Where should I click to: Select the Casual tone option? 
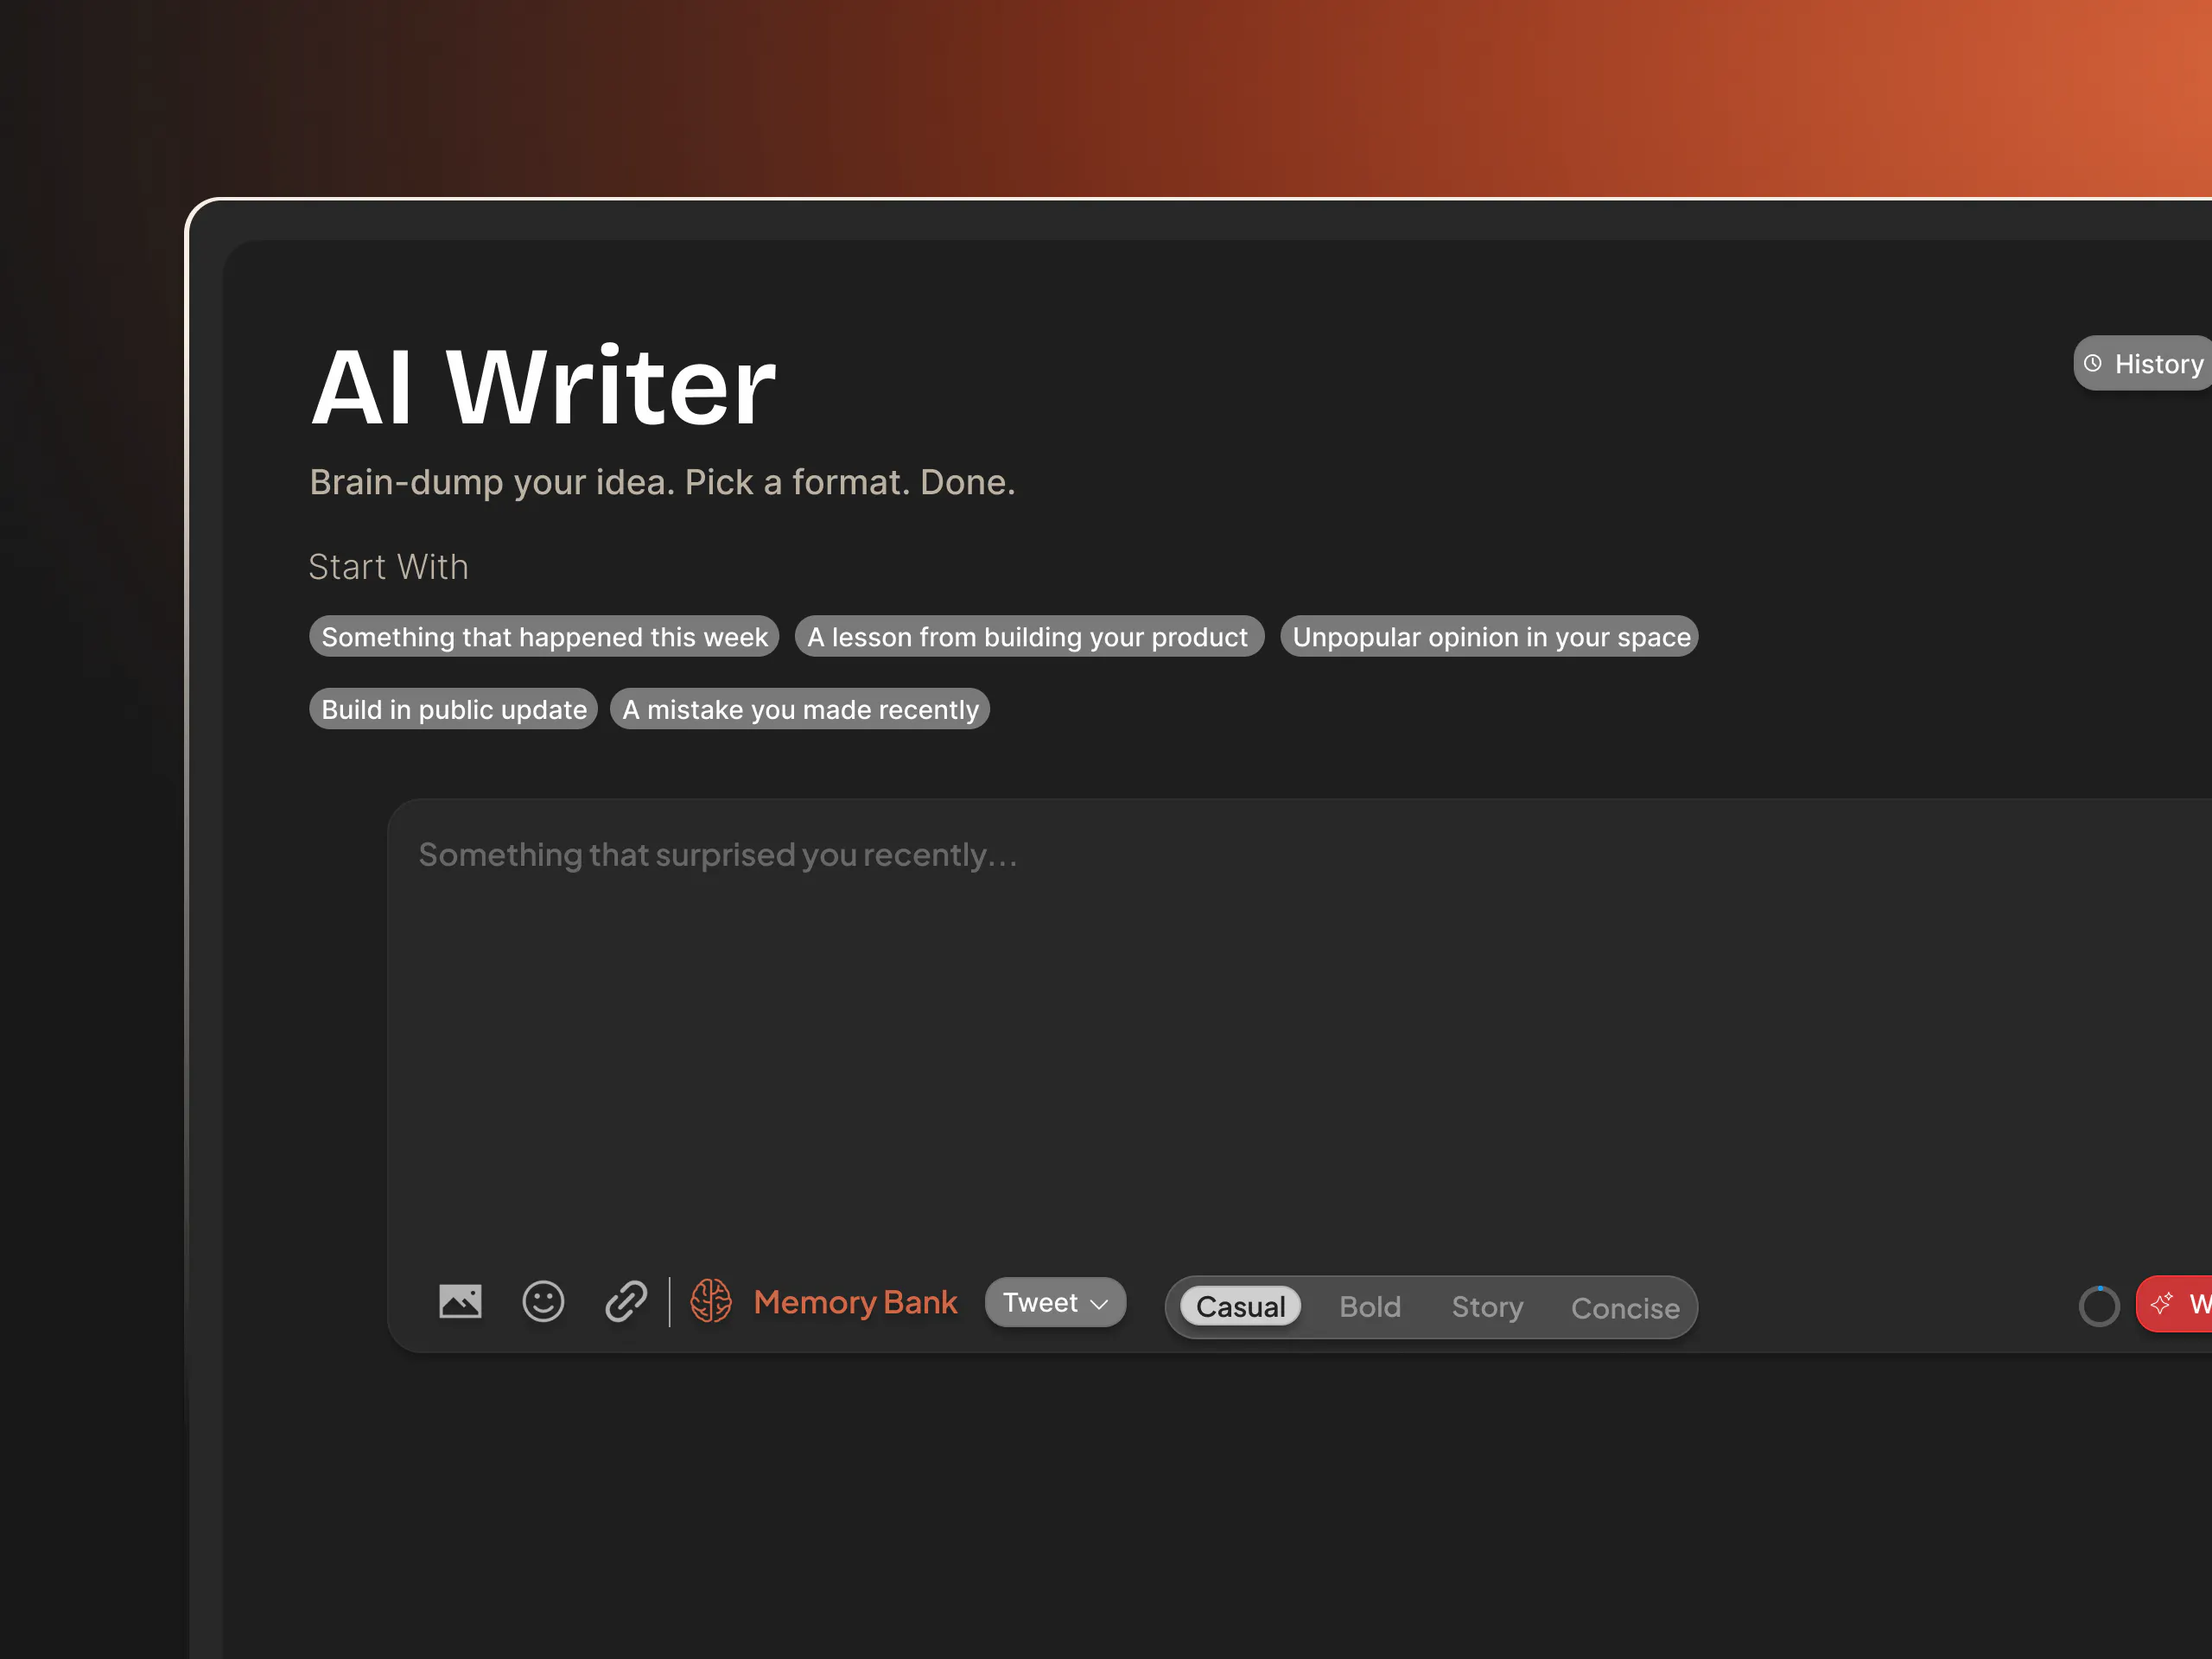pyautogui.click(x=1240, y=1307)
